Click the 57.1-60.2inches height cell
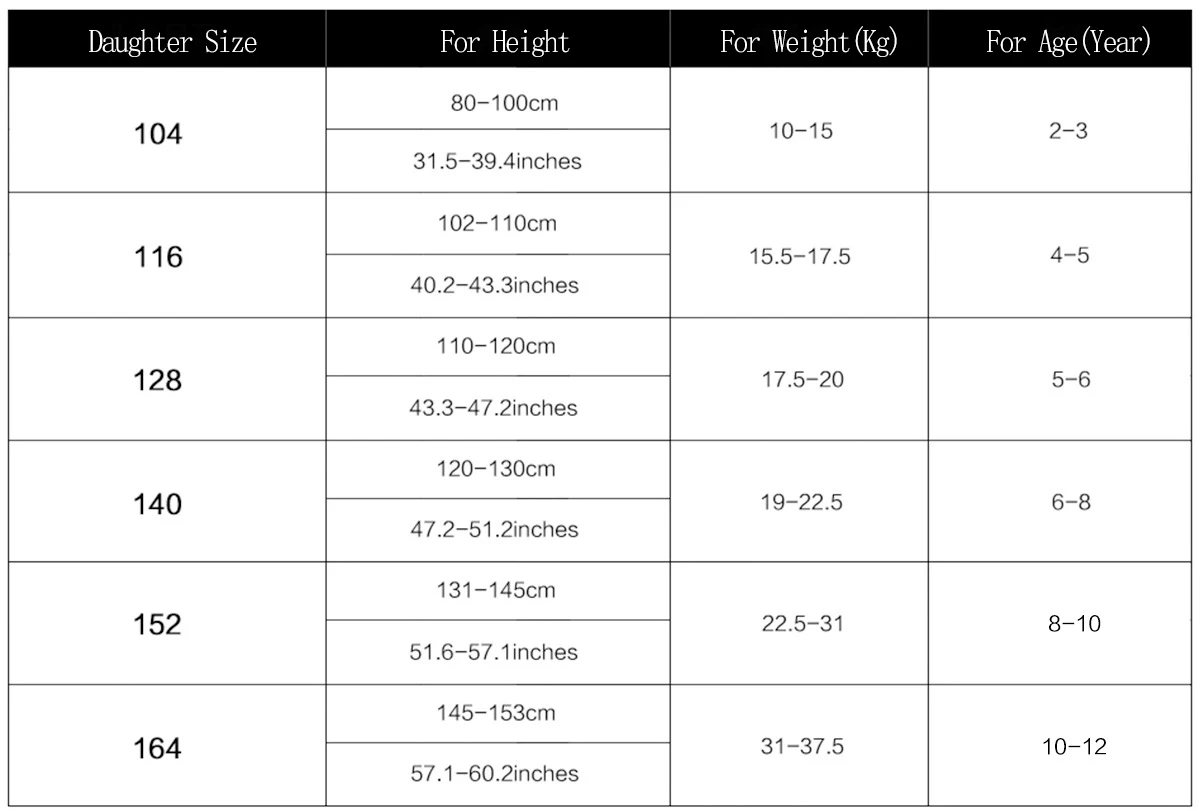The height and width of the screenshot is (811, 1200). tap(496, 773)
